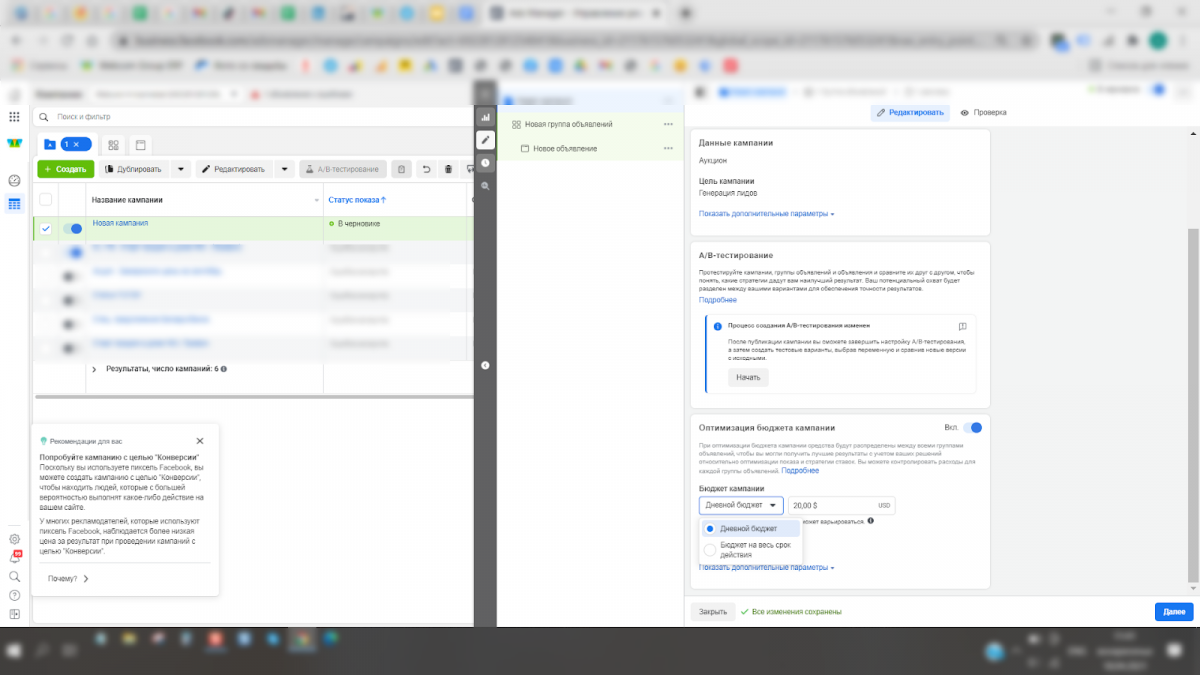Expand Показать дополнительные параметры under campaign data
The image size is (1200, 675).
coord(766,213)
